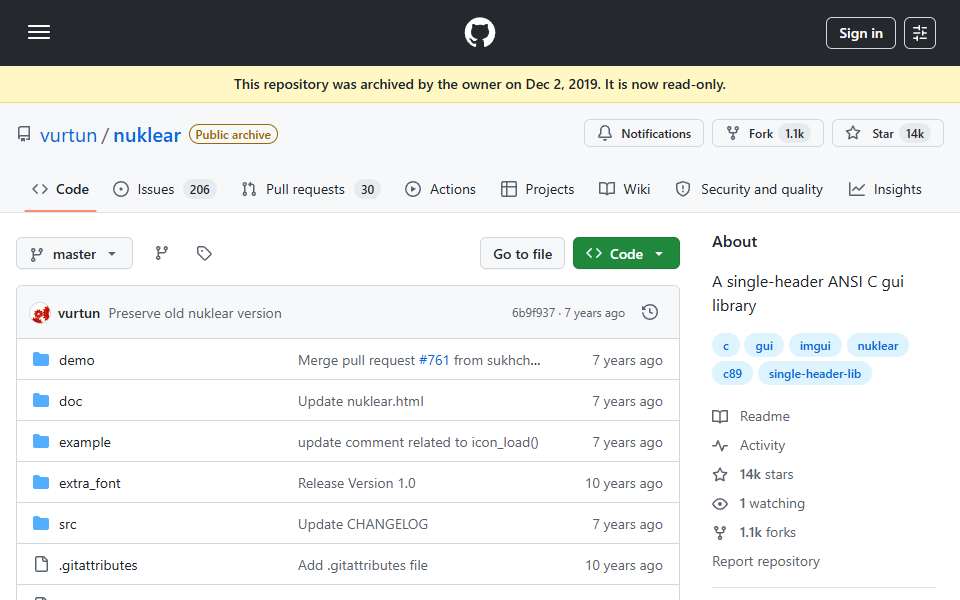Click the Notifications bell button
Image resolution: width=960 pixels, height=600 pixels.
pyautogui.click(x=643, y=133)
